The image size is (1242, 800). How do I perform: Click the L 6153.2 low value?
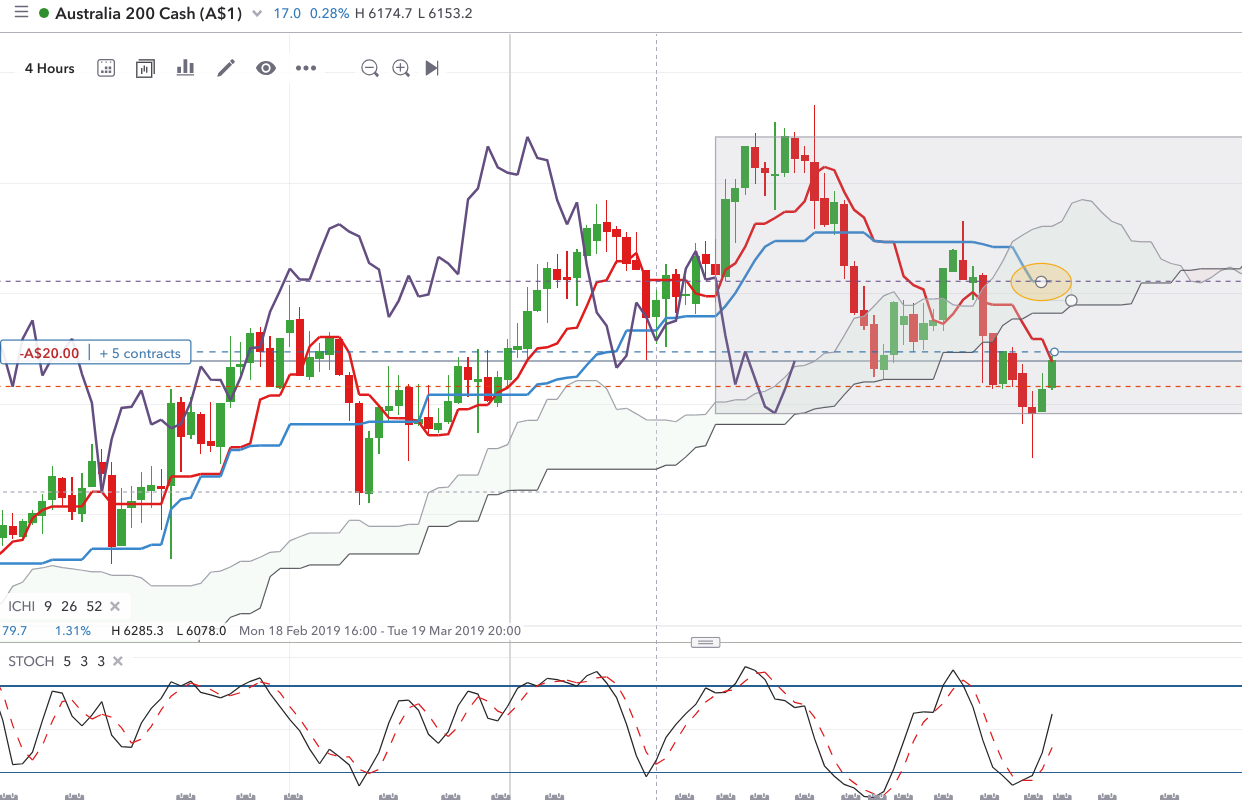click(445, 14)
